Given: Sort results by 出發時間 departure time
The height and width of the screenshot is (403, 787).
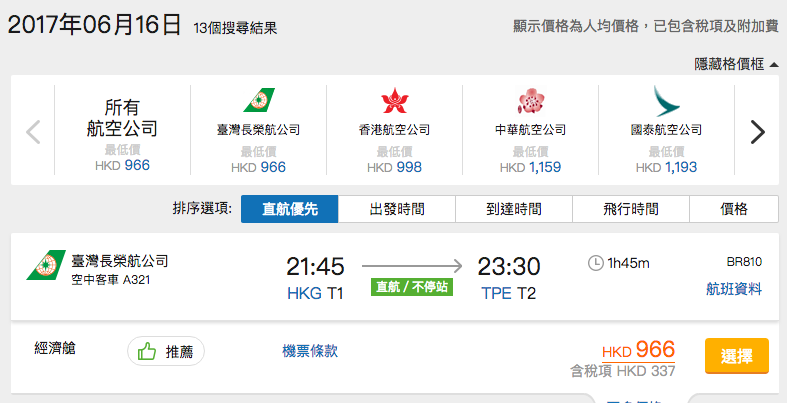Looking at the screenshot, I should coord(397,209).
